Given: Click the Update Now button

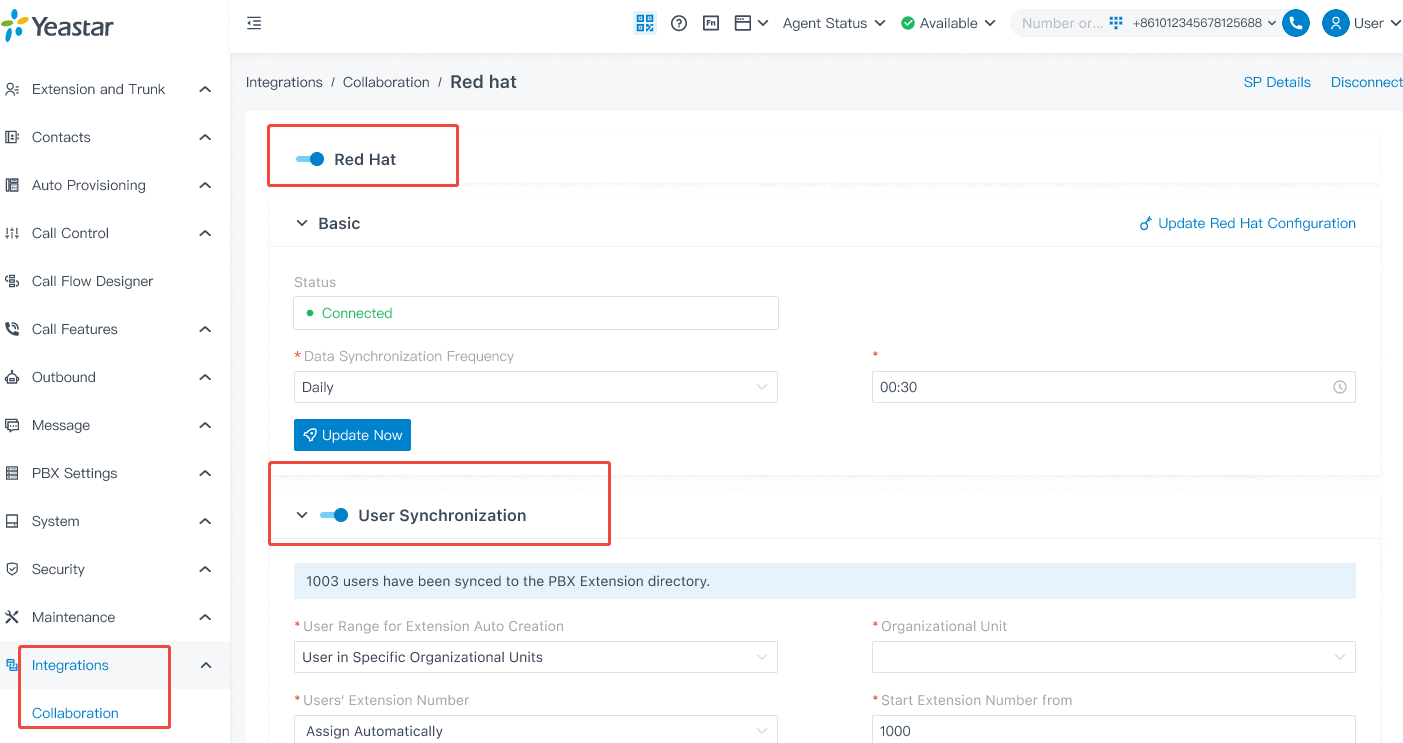Looking at the screenshot, I should tap(352, 435).
